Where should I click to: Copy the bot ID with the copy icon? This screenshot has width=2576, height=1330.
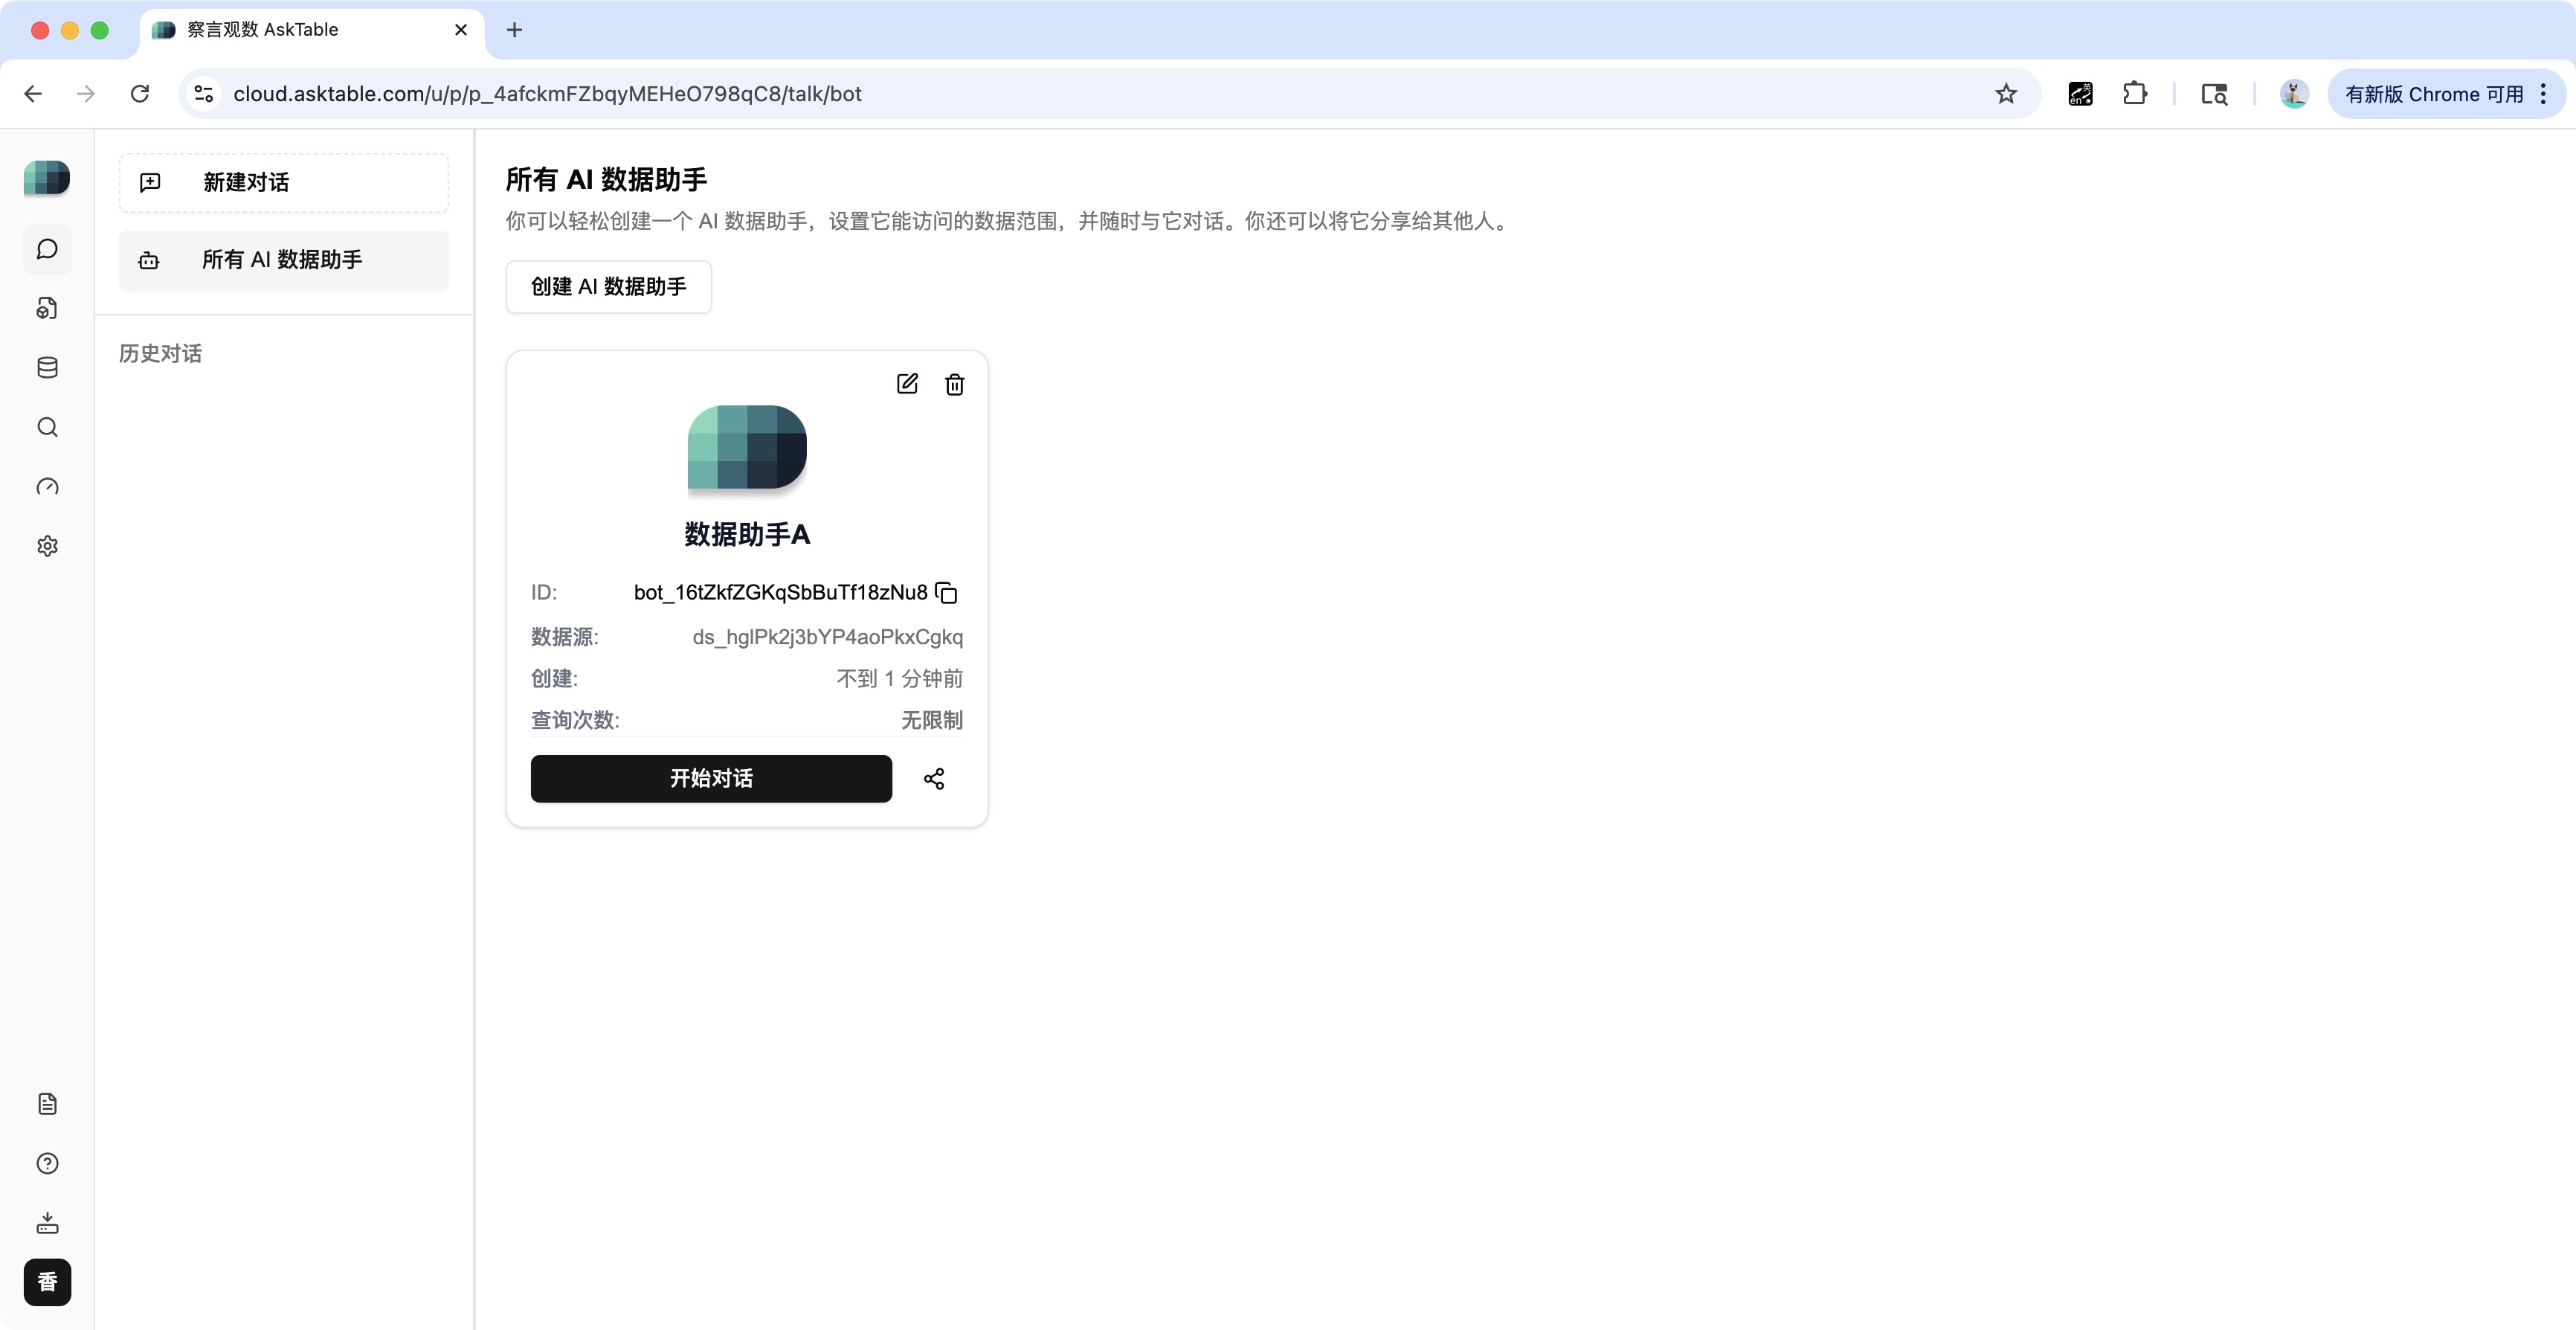pyautogui.click(x=947, y=592)
